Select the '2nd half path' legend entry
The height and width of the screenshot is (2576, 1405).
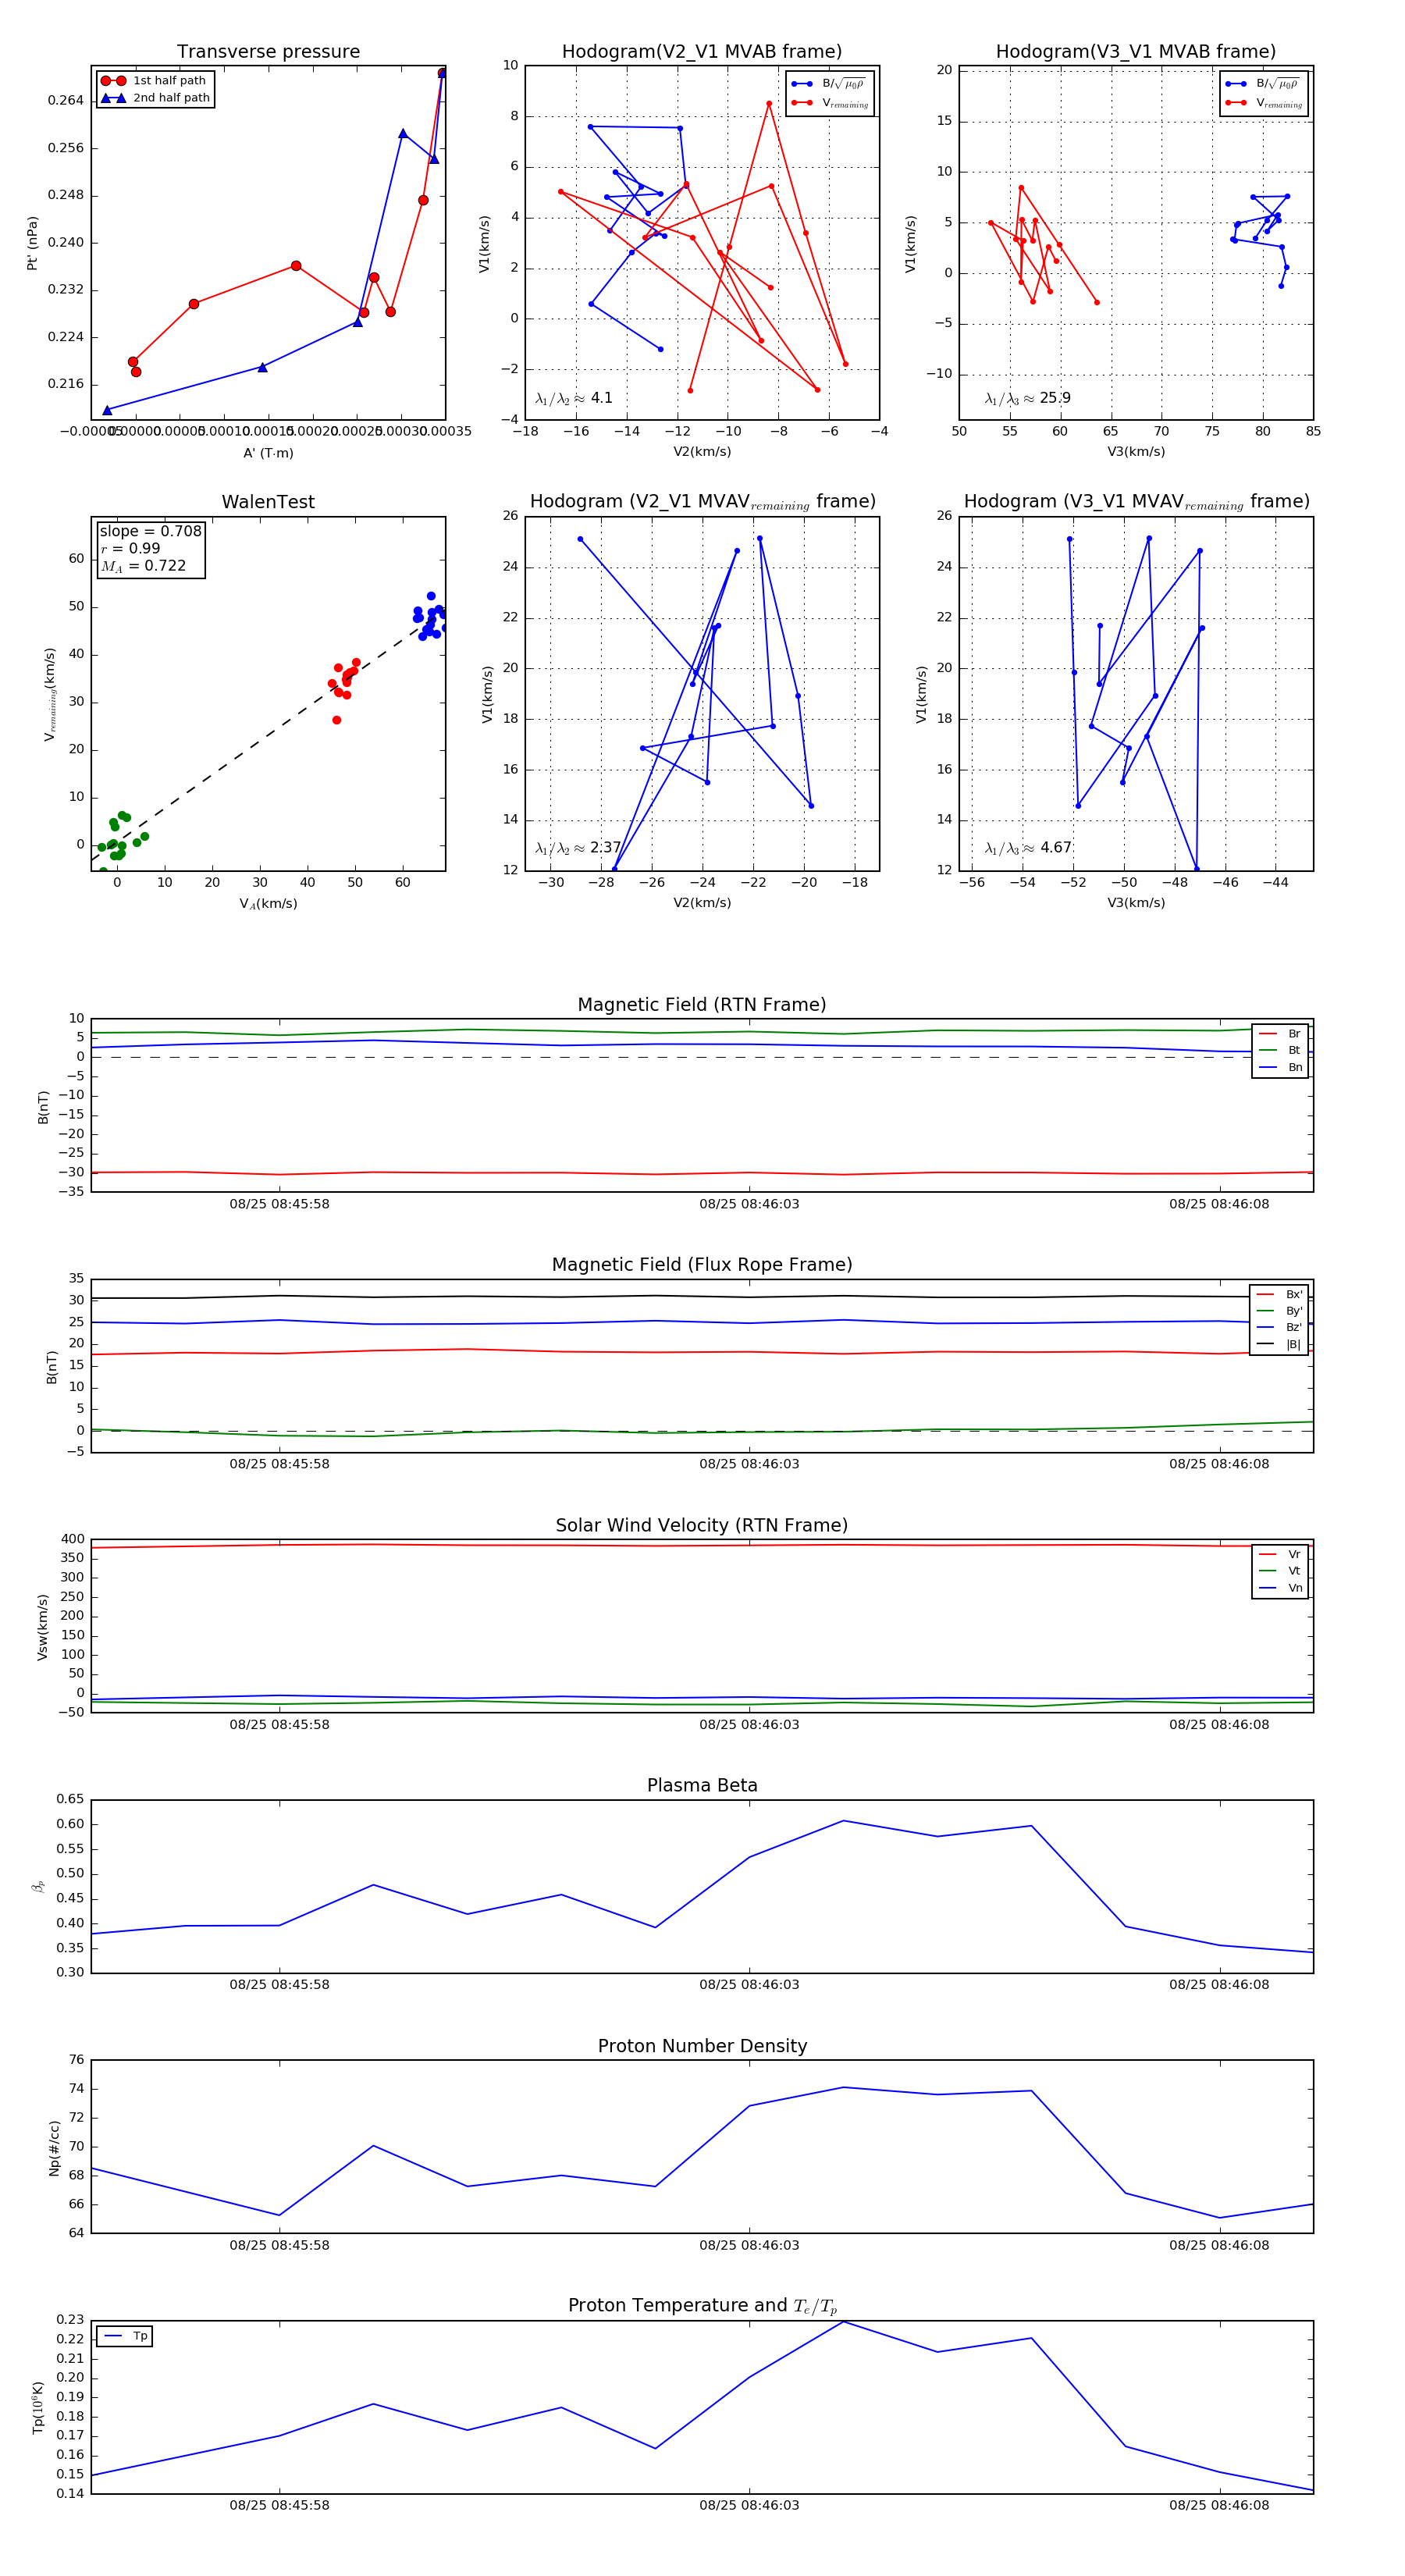point(155,98)
